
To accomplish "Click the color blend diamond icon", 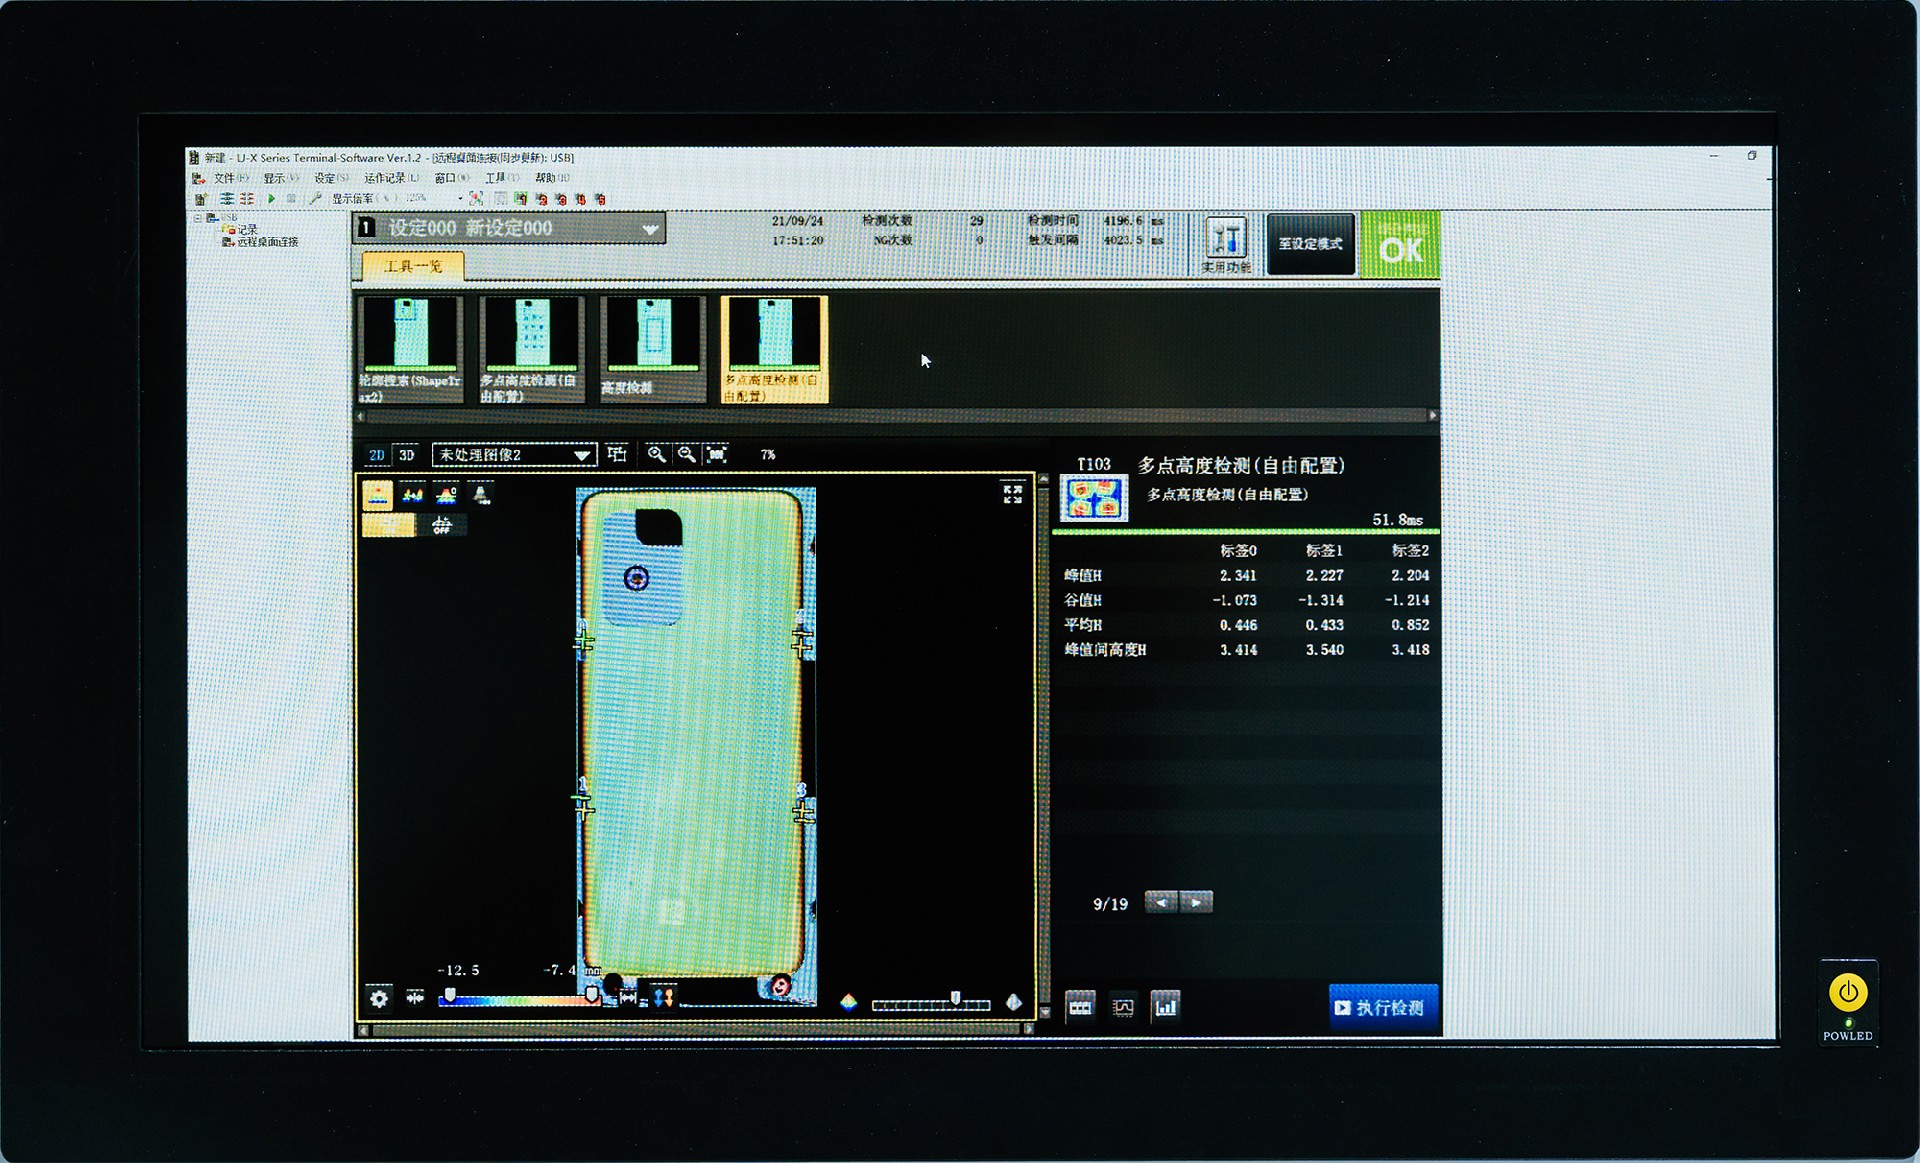I will click(849, 1002).
